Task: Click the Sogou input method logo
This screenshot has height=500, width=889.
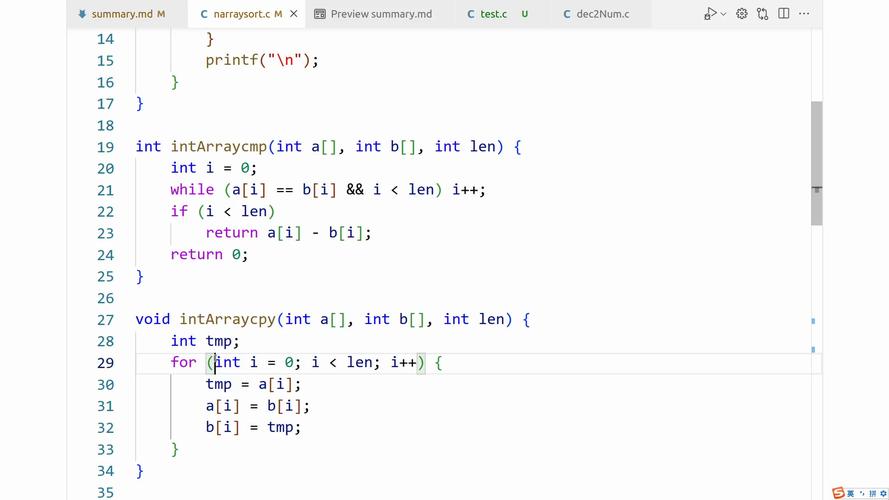Action: click(x=838, y=493)
